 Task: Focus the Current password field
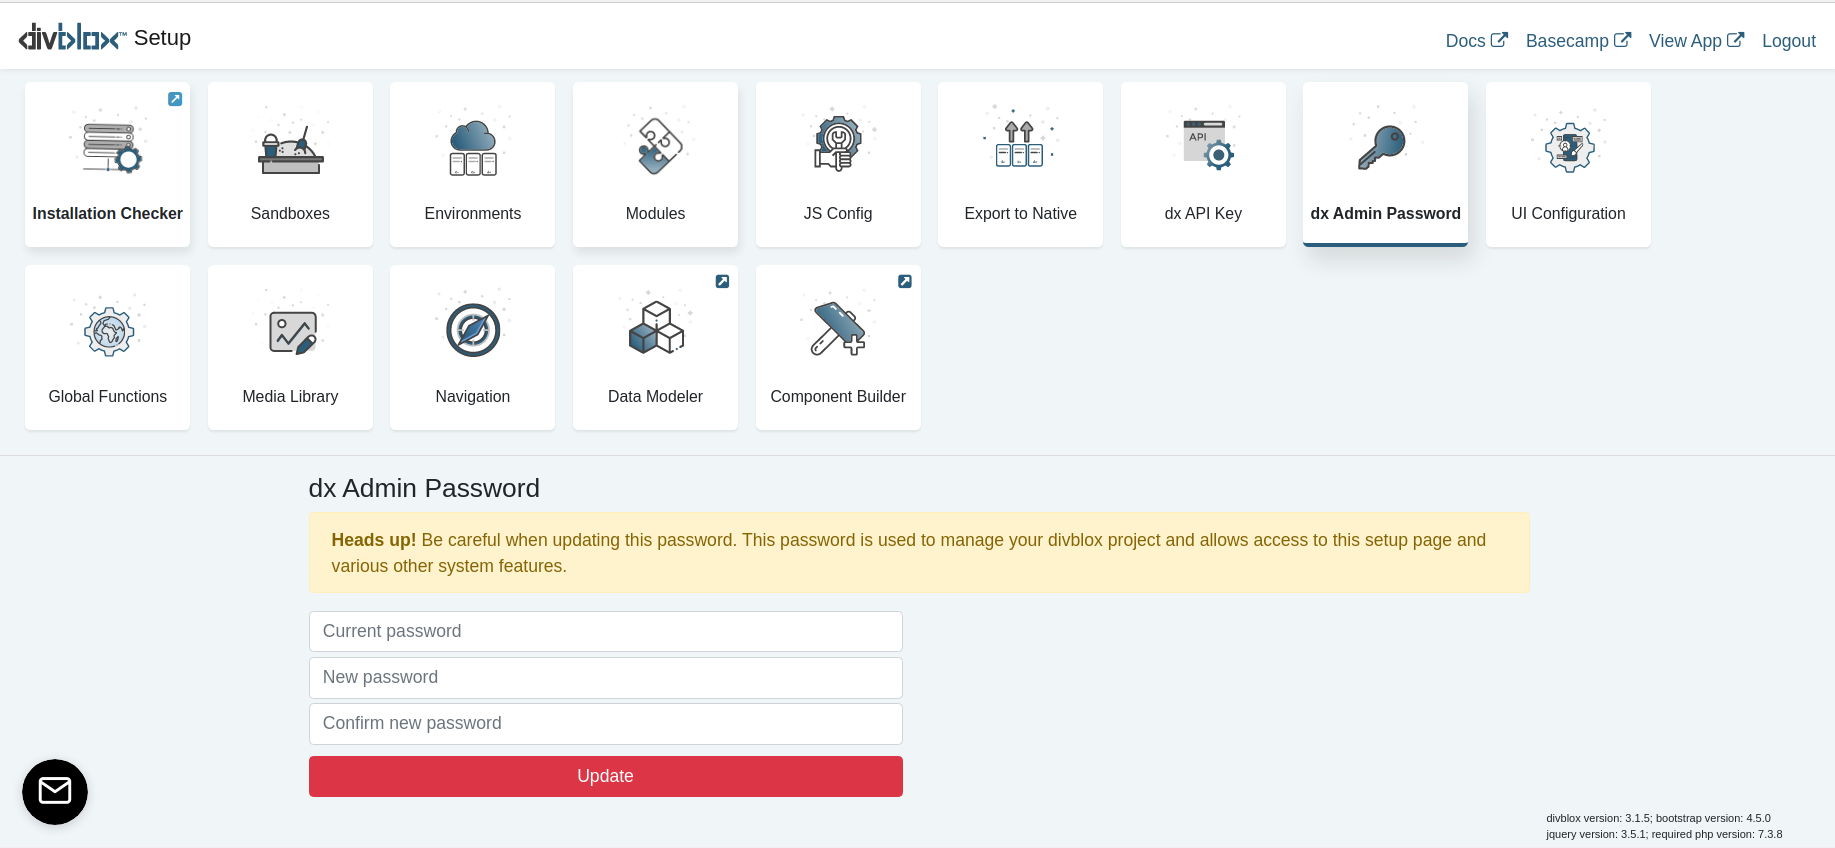606,631
